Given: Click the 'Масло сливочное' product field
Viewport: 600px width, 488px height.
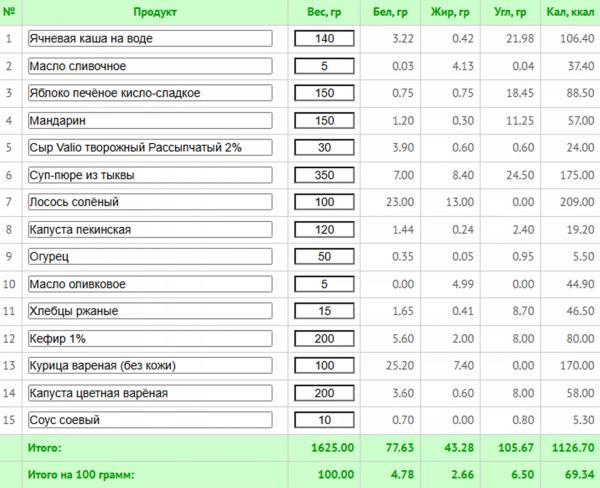Looking at the screenshot, I should click(x=150, y=66).
